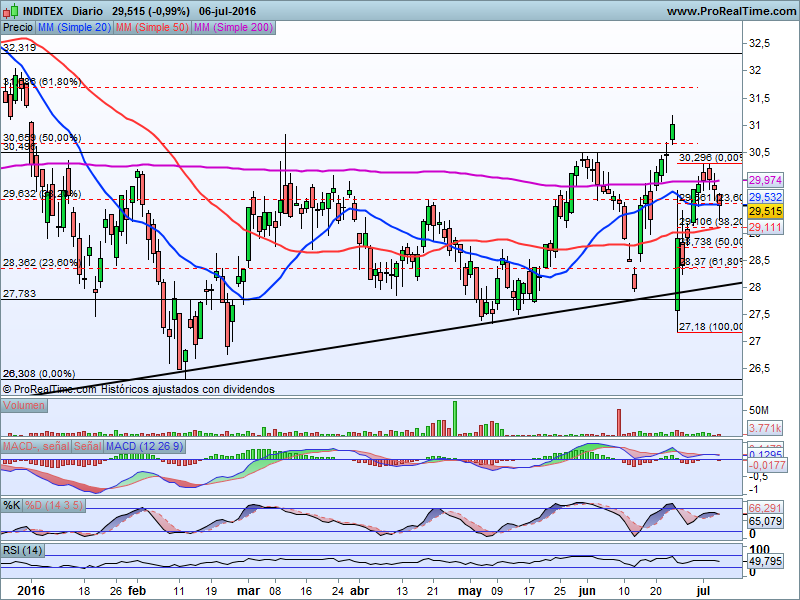Image resolution: width=800 pixels, height=600 pixels.
Task: Click the yellow 29,515 current price tag
Action: [x=765, y=212]
